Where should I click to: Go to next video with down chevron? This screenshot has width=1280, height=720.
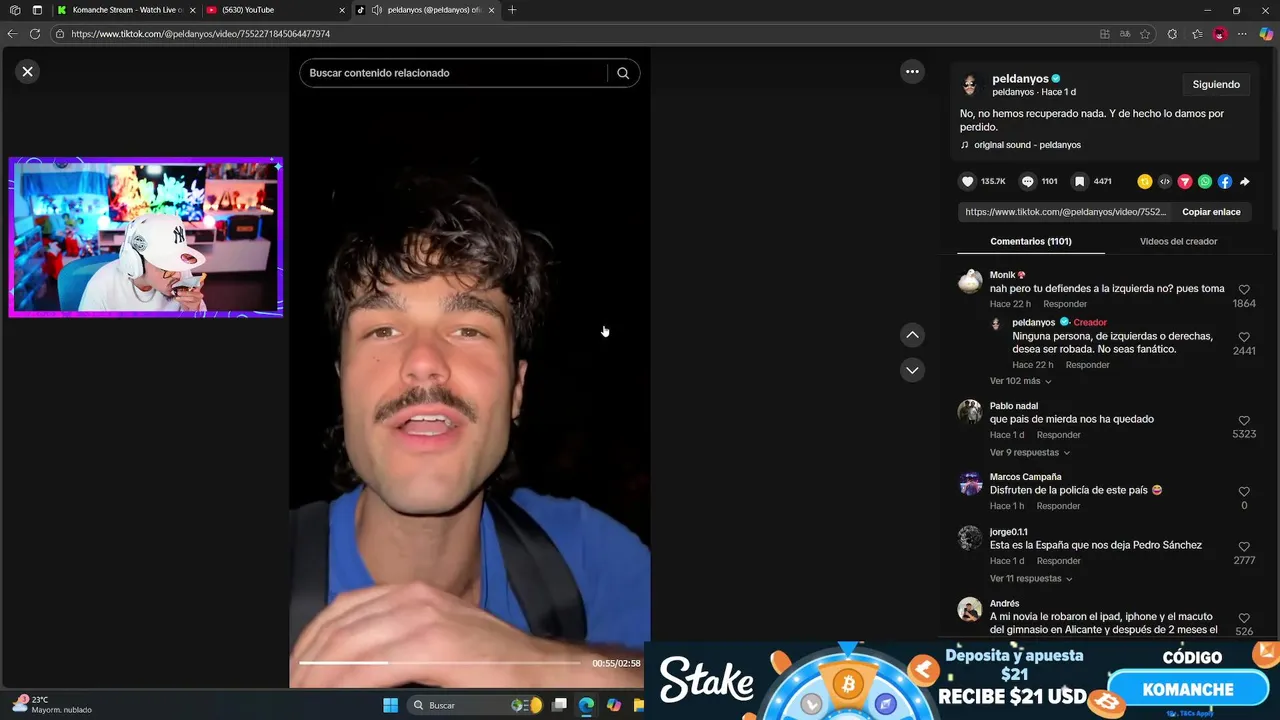click(912, 370)
